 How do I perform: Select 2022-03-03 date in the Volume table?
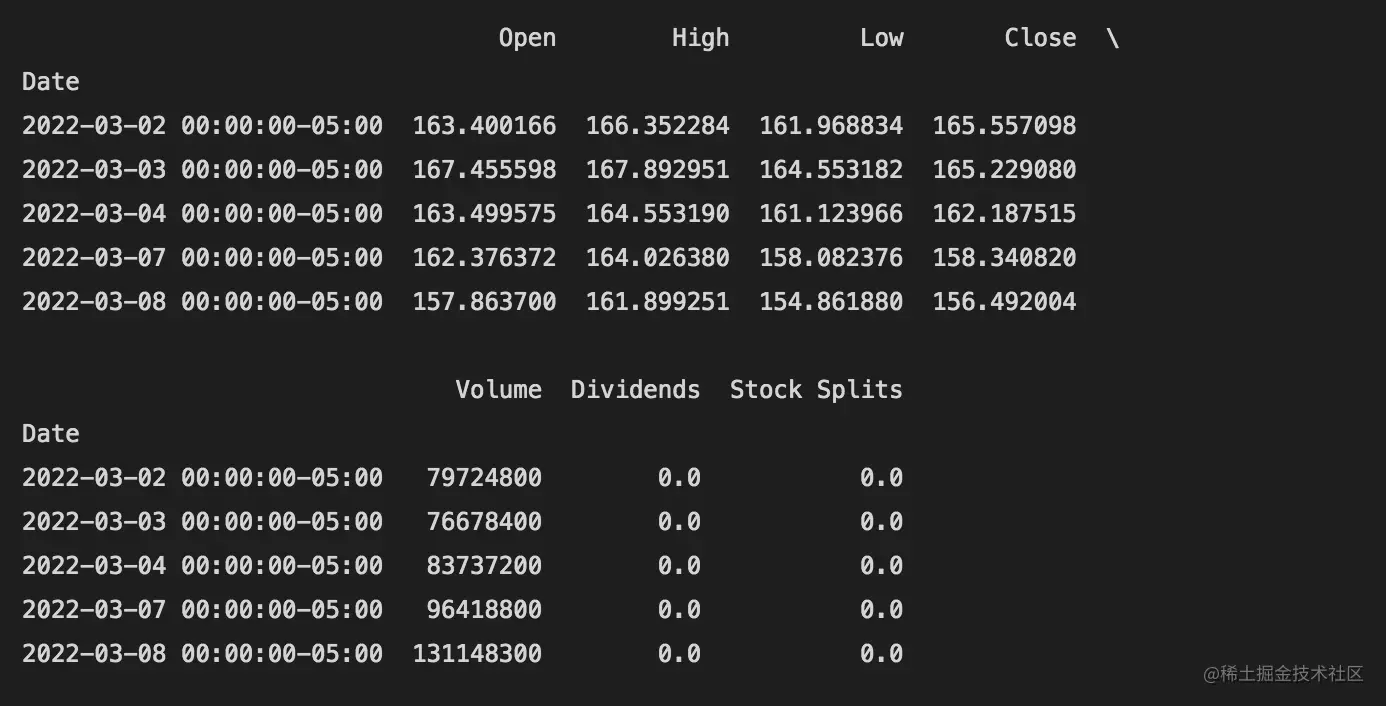tap(202, 522)
